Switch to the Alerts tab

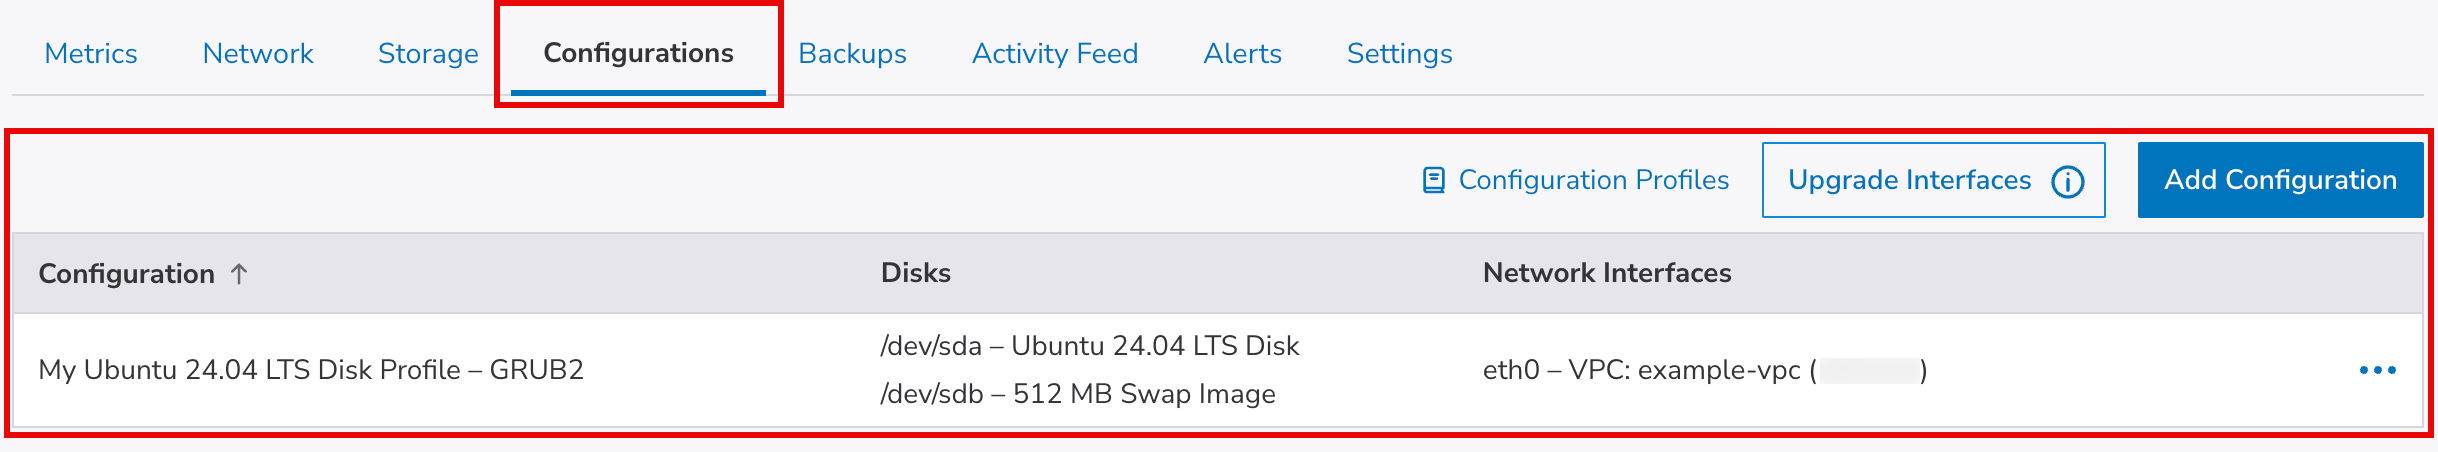1242,53
